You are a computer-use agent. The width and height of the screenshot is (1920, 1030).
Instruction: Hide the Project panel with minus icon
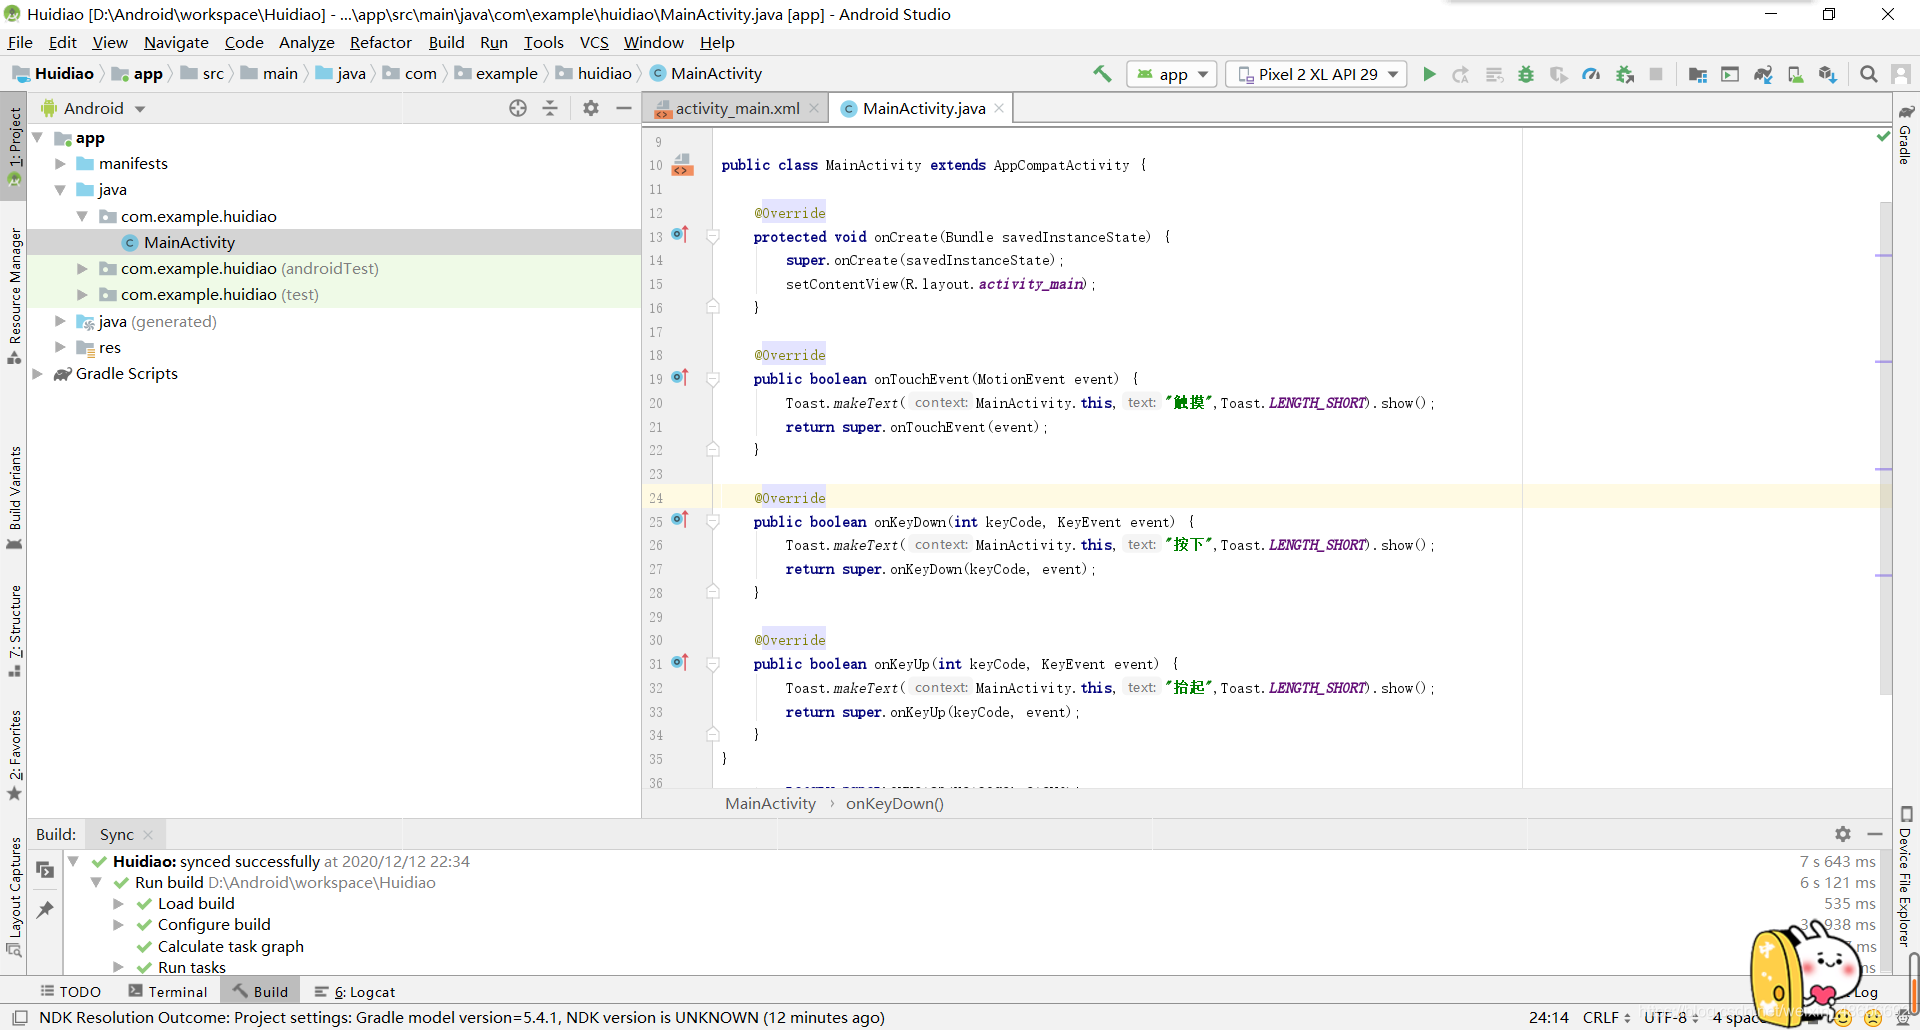(x=624, y=108)
